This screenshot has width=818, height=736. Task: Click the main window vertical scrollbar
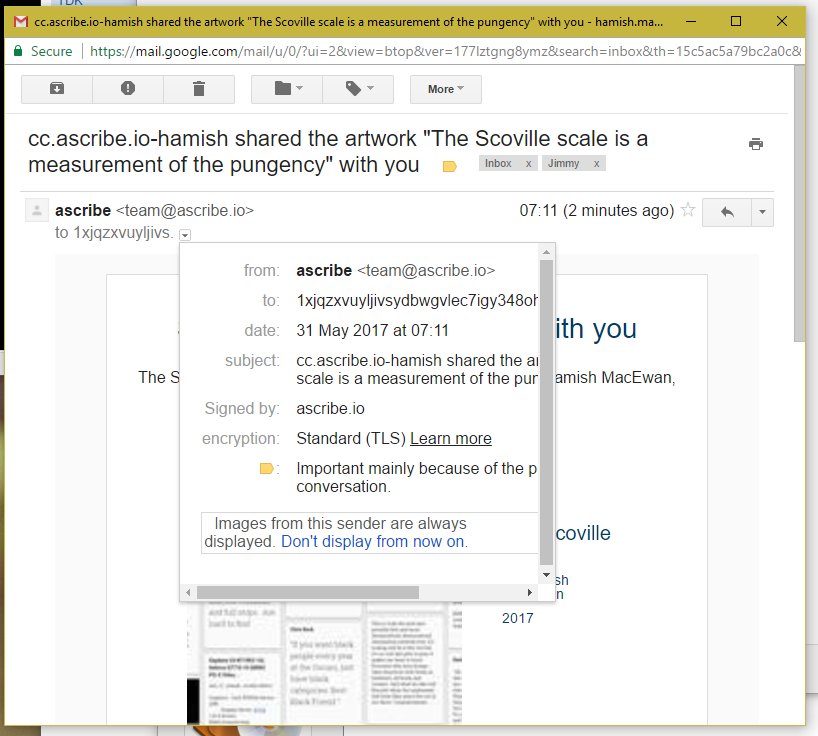click(799, 203)
